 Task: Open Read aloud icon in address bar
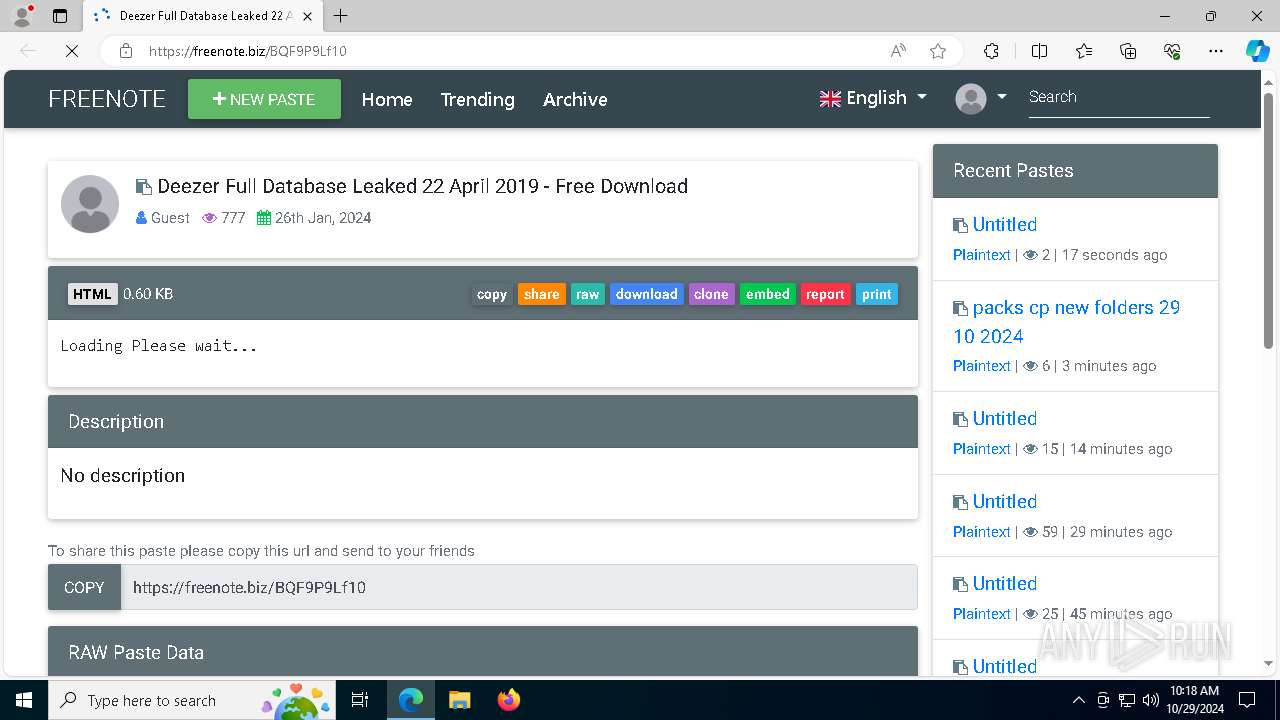pos(898,51)
